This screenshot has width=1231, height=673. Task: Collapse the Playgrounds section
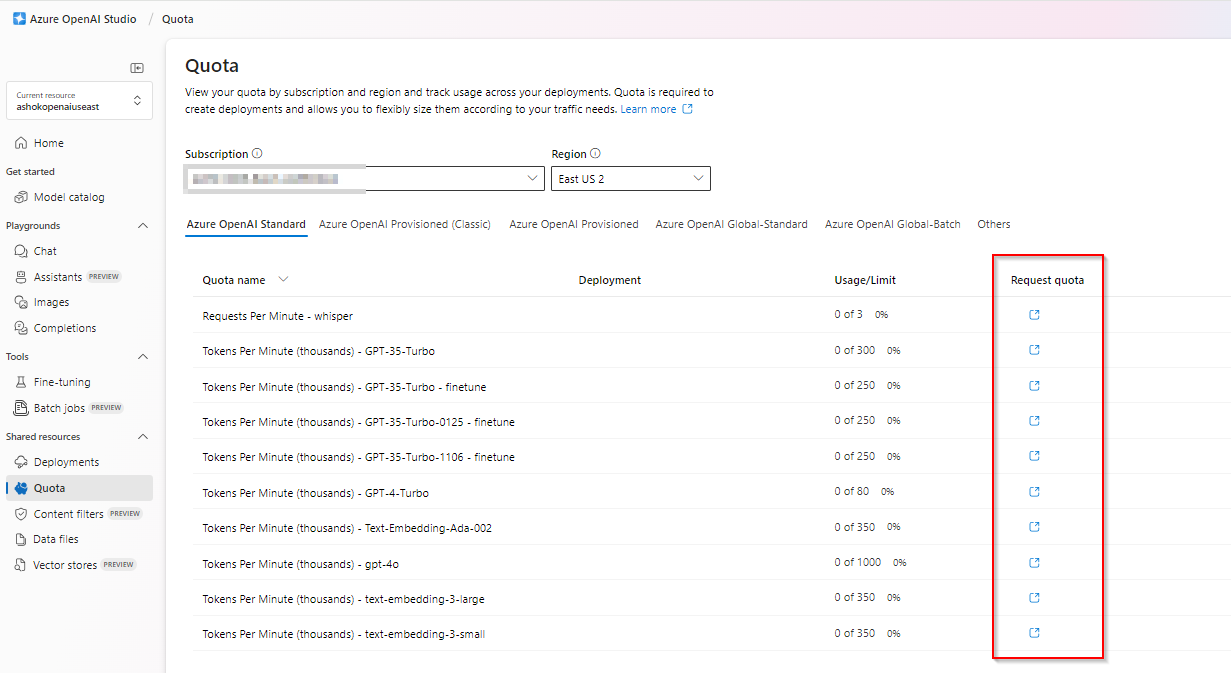tap(143, 226)
